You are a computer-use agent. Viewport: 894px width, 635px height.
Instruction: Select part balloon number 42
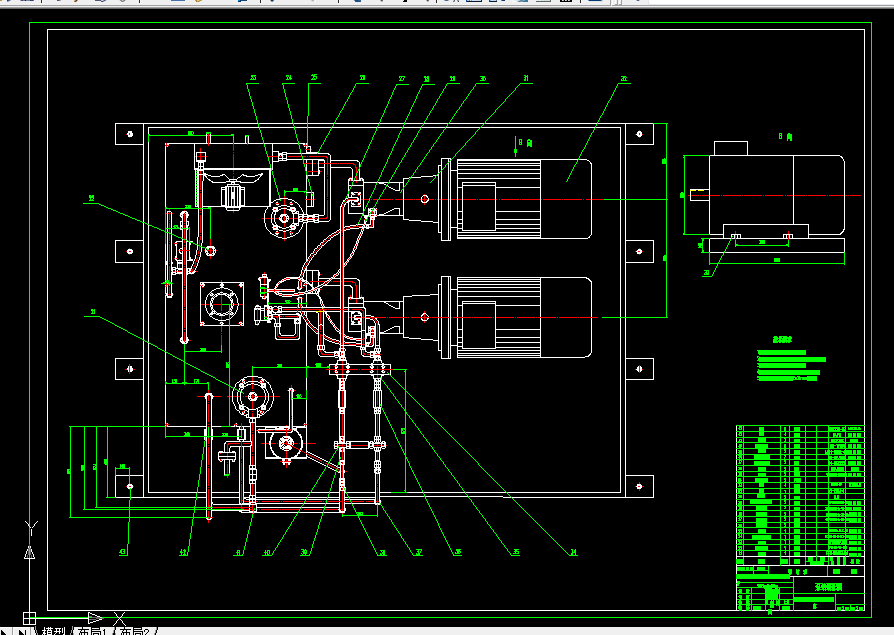(x=184, y=552)
